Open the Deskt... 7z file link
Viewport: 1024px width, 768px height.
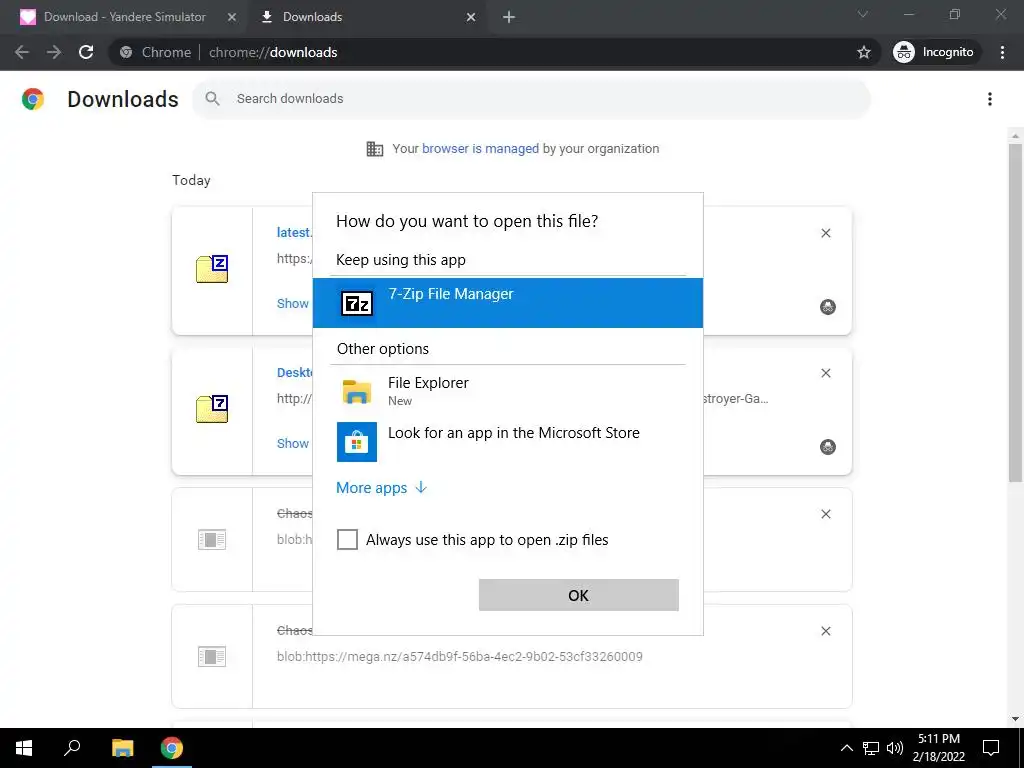point(294,372)
